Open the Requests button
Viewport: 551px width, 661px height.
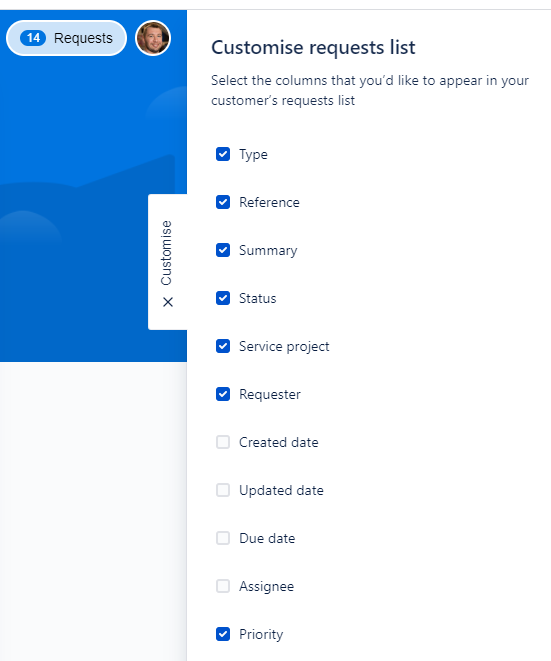66,38
